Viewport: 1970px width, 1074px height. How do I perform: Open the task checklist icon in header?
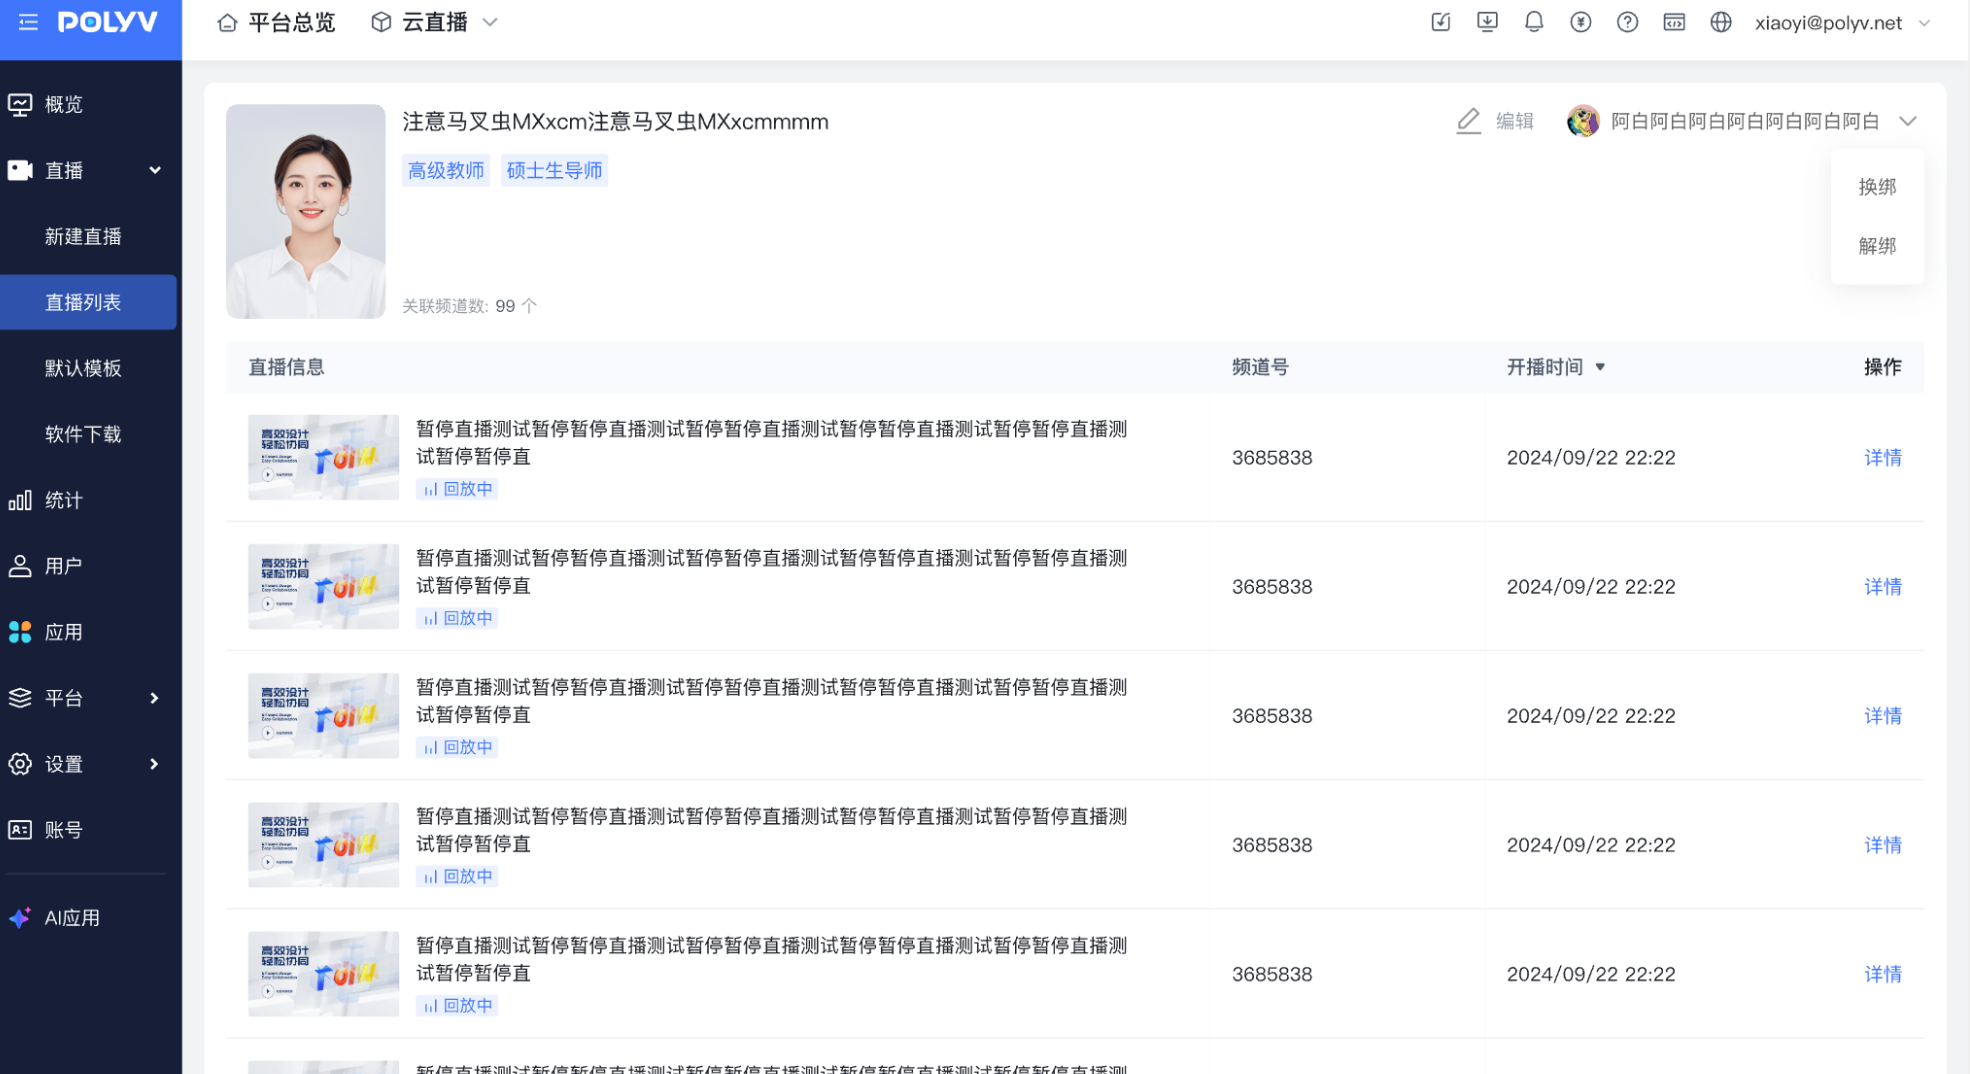(x=1441, y=22)
